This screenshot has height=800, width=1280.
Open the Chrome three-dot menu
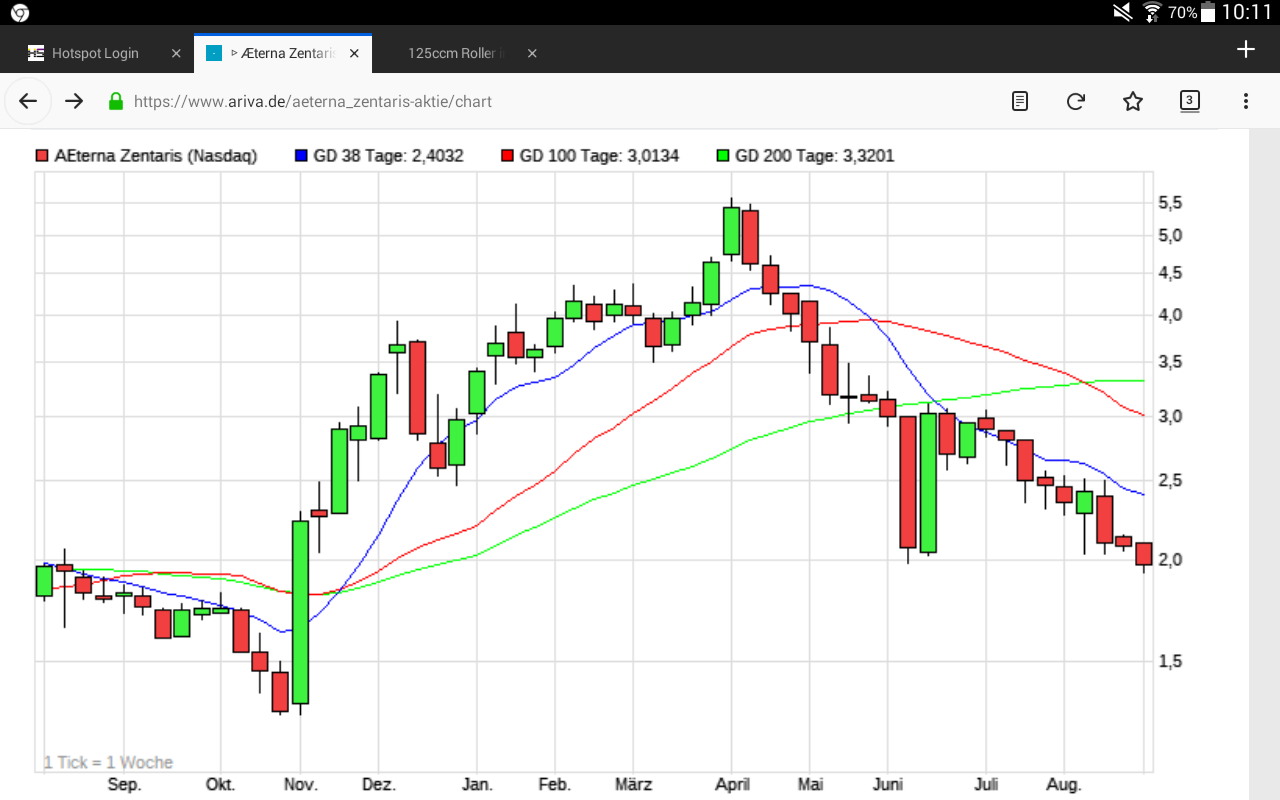pos(1246,101)
